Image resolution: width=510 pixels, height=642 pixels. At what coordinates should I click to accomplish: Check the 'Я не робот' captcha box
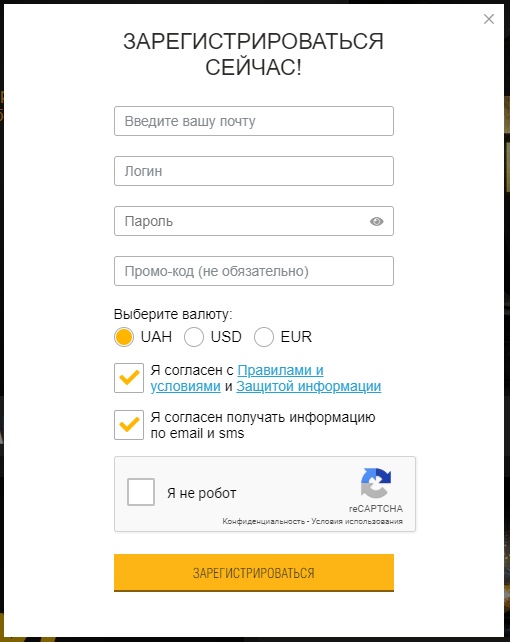coord(141,492)
